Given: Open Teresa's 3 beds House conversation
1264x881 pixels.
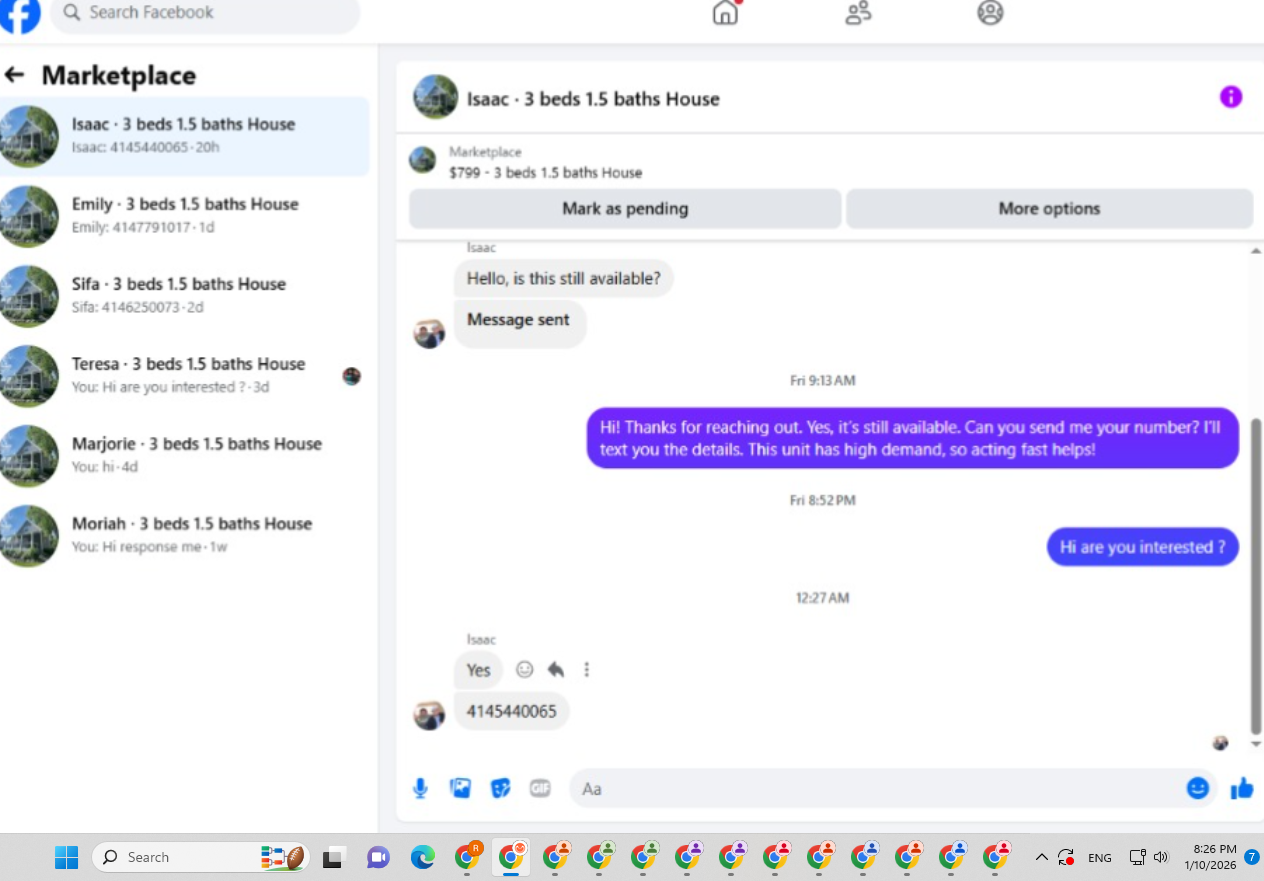Looking at the screenshot, I should tap(185, 376).
